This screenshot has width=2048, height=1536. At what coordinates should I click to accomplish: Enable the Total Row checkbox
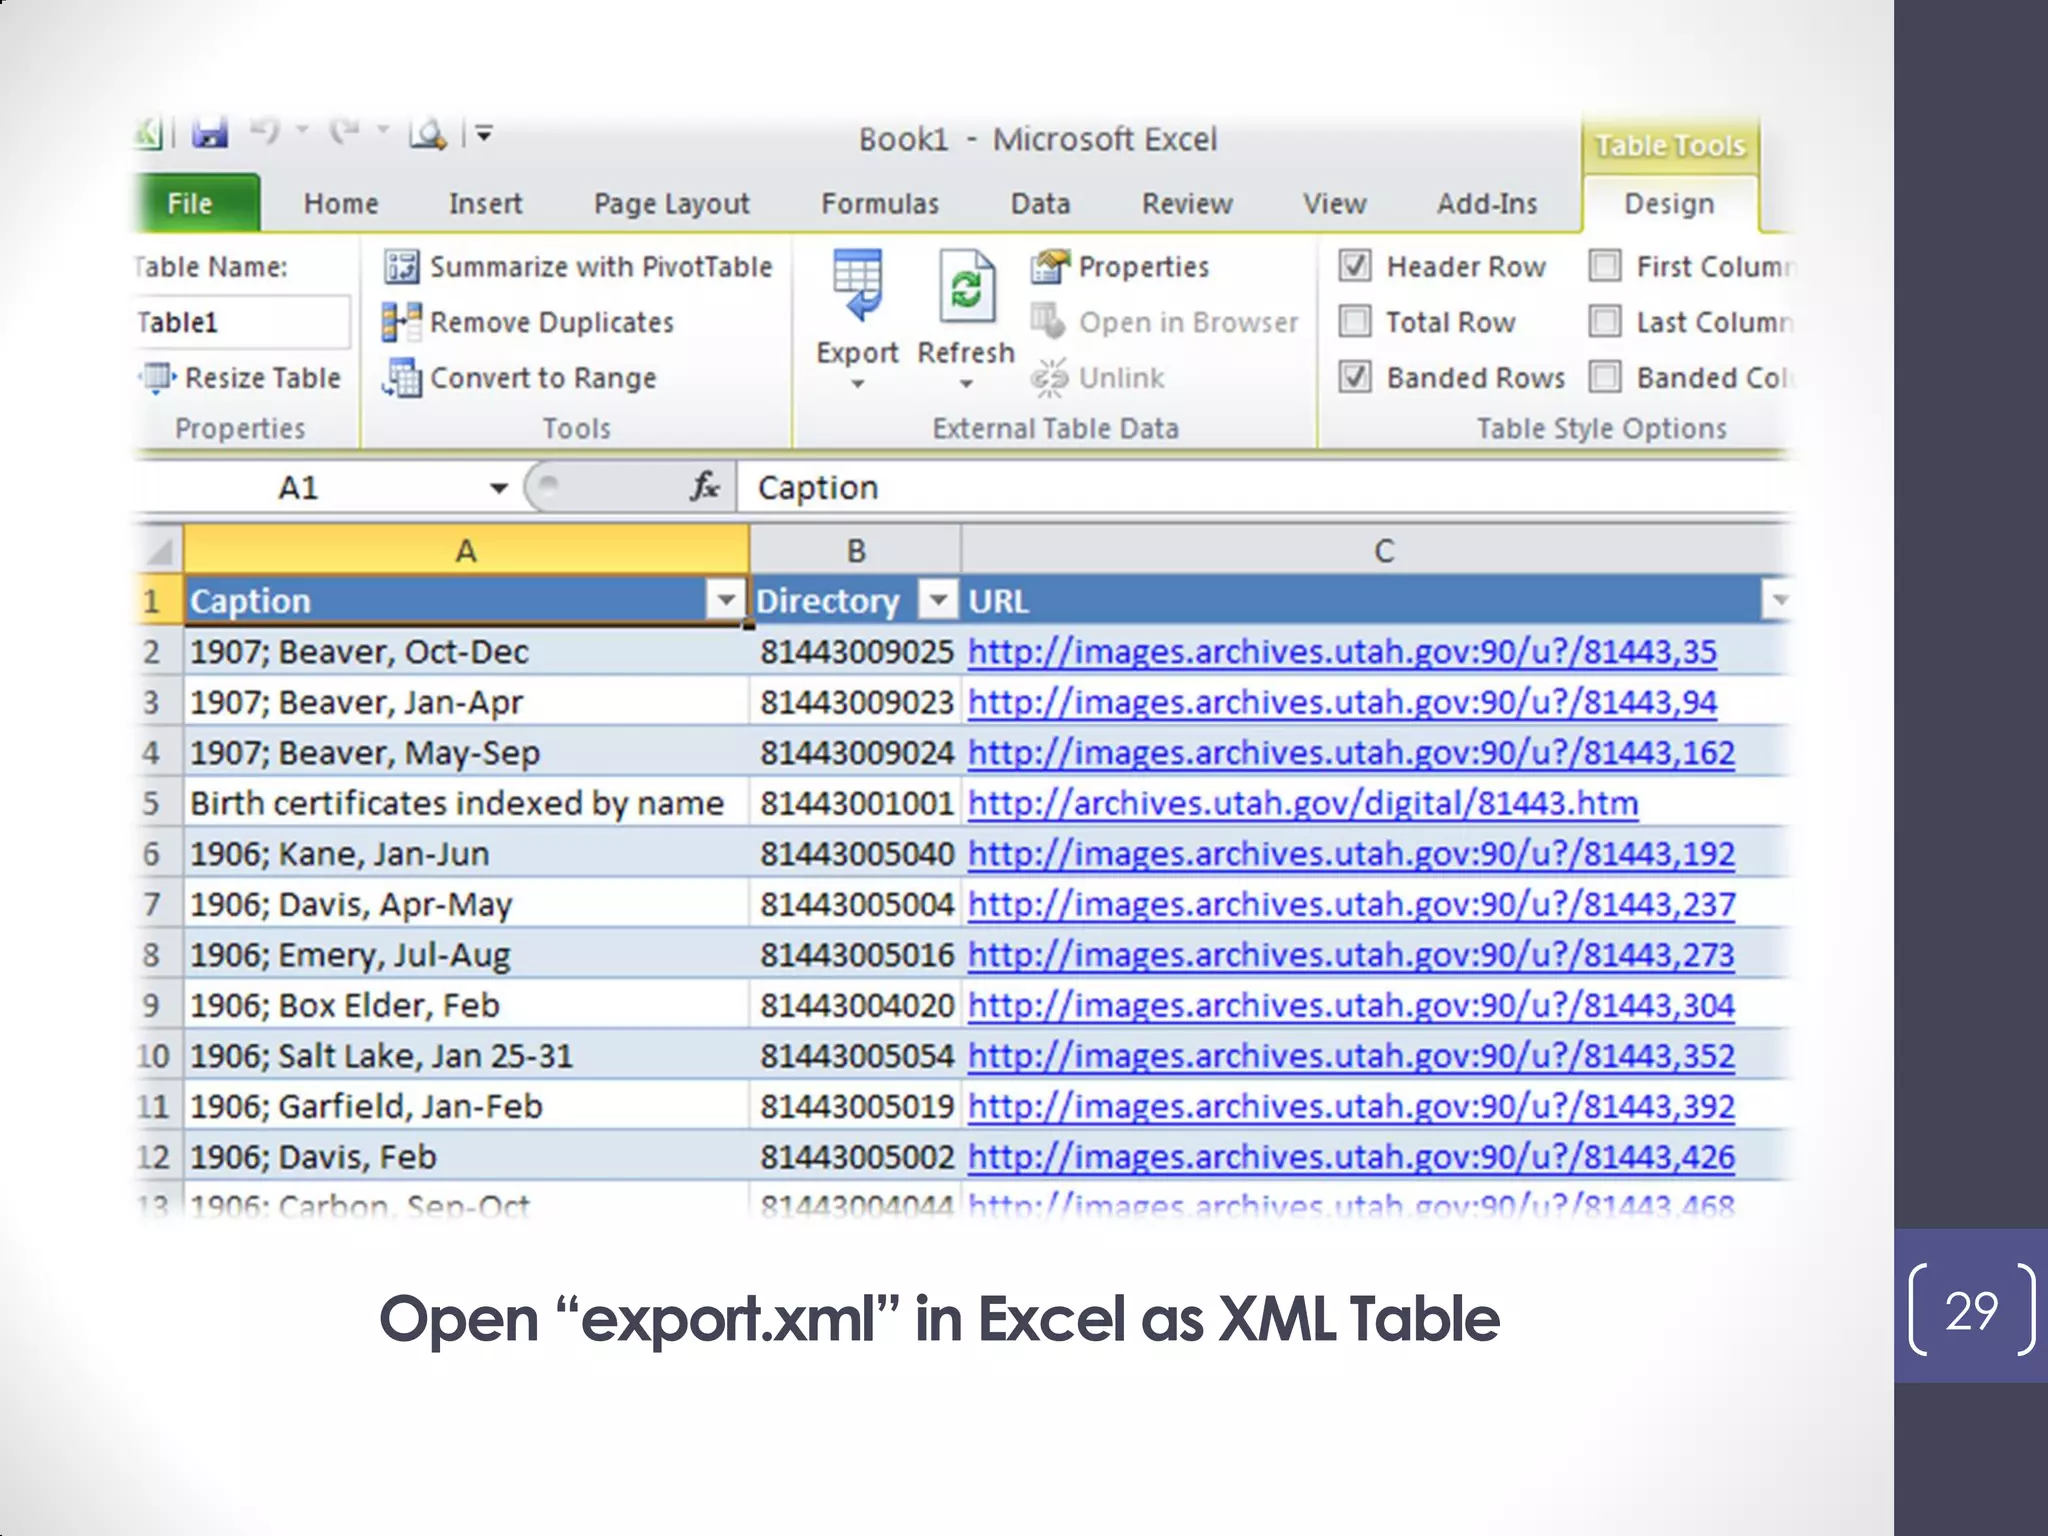1355,322
